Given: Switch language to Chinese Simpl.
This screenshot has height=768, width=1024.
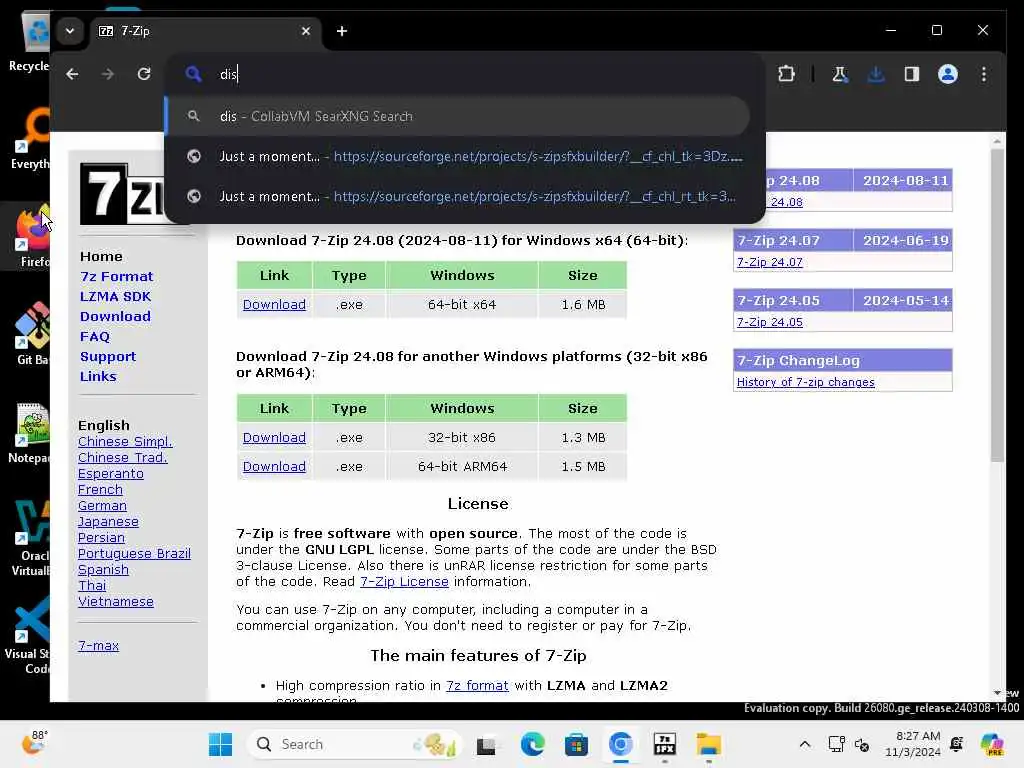Looking at the screenshot, I should click(125, 441).
